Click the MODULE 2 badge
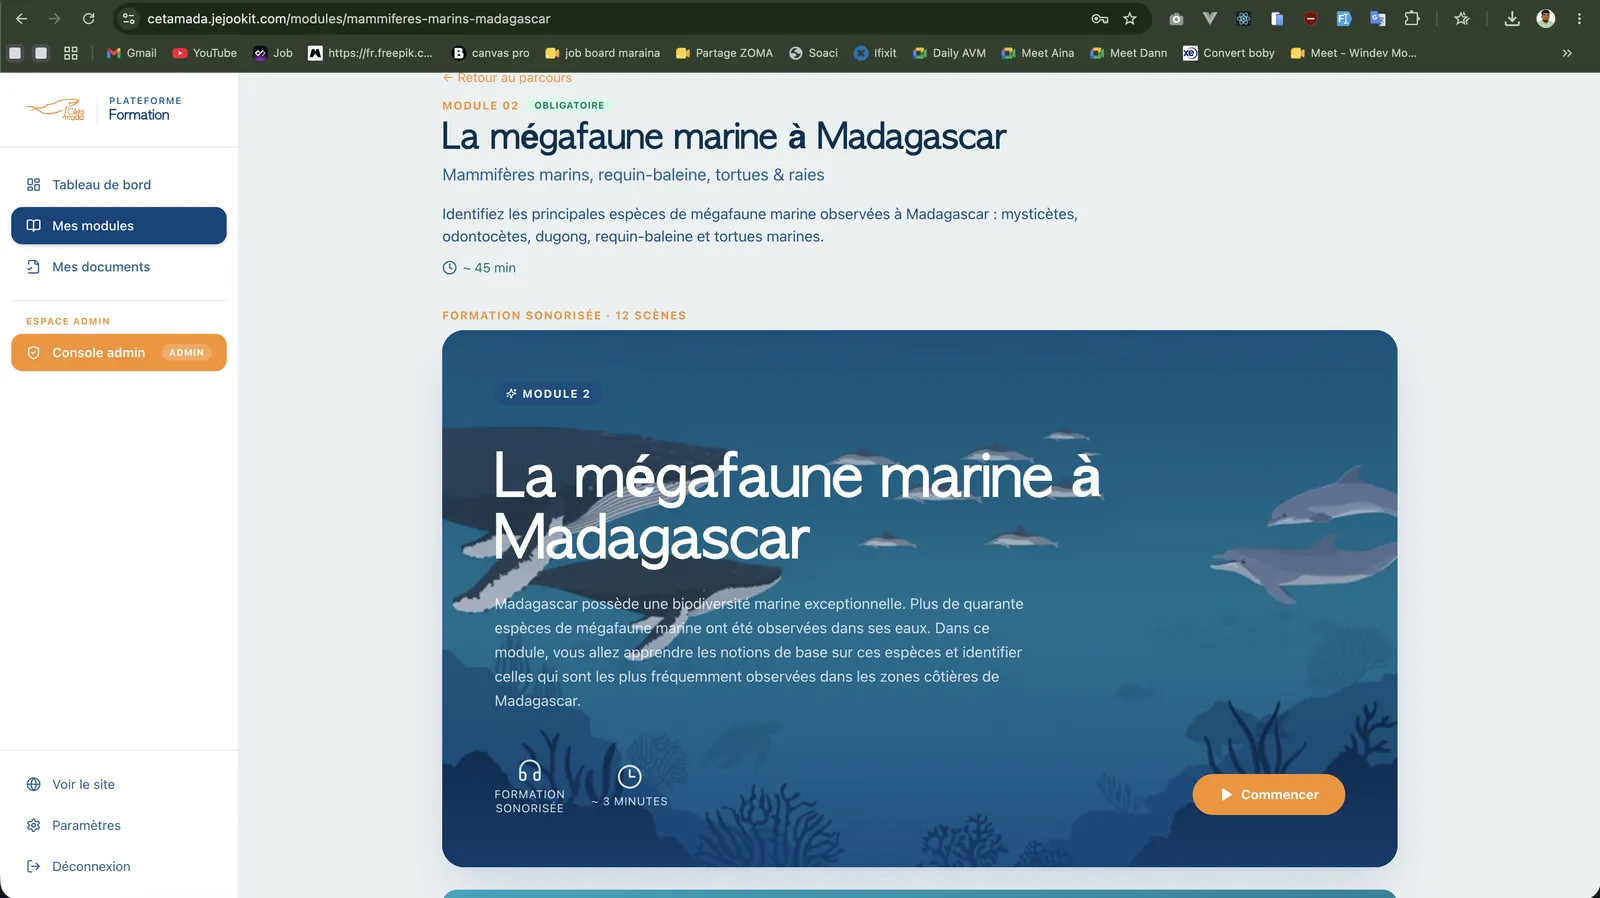This screenshot has width=1600, height=898. (548, 394)
